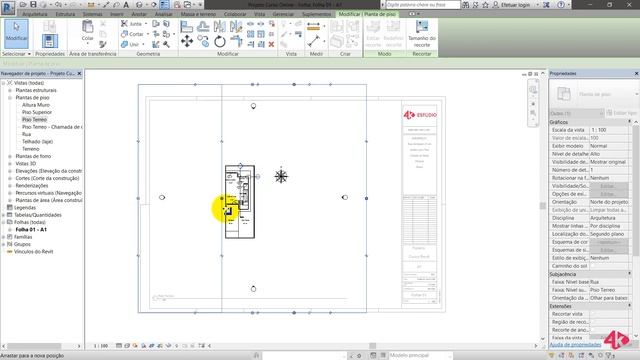Click the Ajuda de propriedades link
This screenshot has width=640, height=360.
[575, 345]
